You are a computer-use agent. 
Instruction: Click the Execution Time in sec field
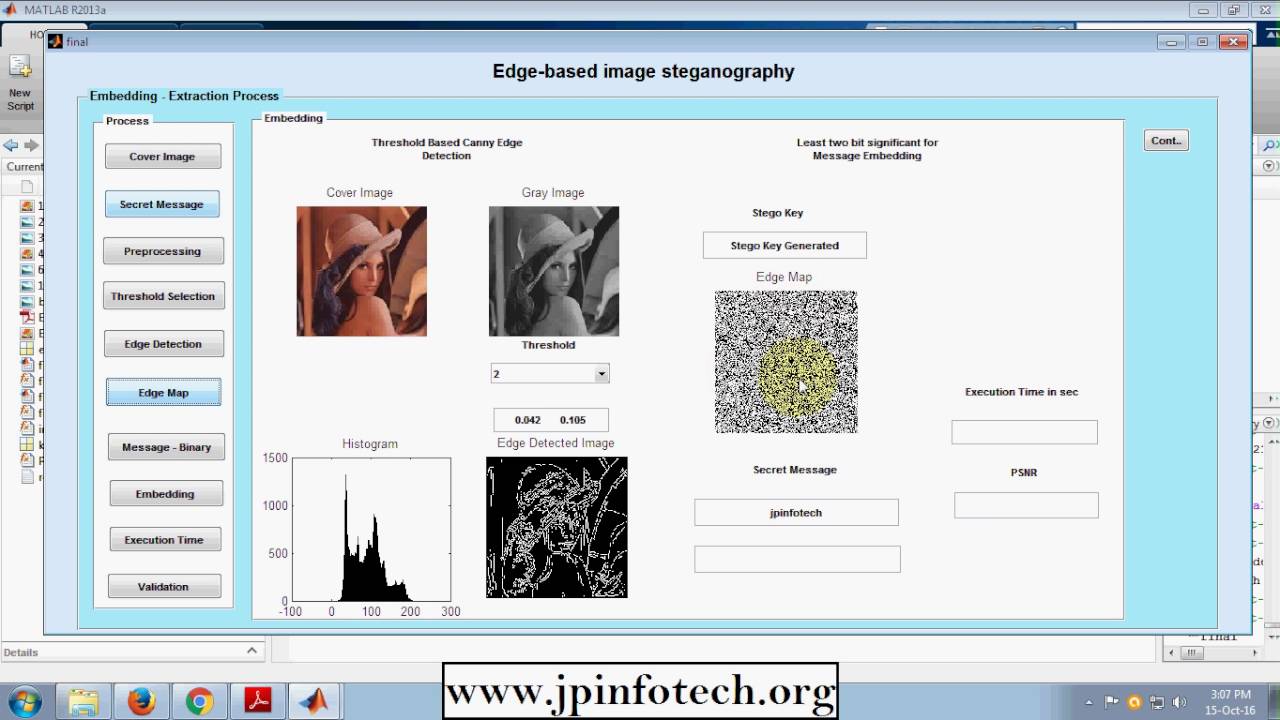[x=1024, y=432]
